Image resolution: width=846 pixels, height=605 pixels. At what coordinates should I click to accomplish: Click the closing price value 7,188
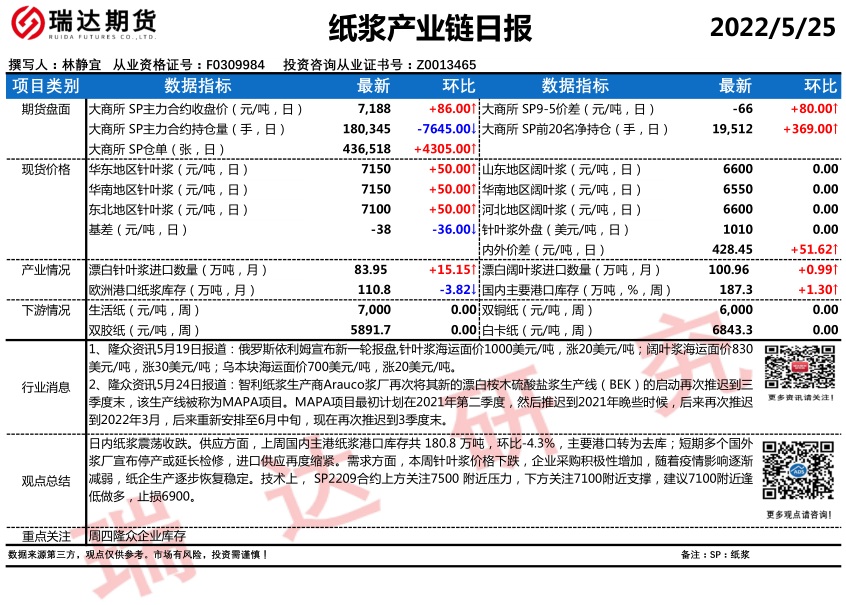tap(374, 109)
